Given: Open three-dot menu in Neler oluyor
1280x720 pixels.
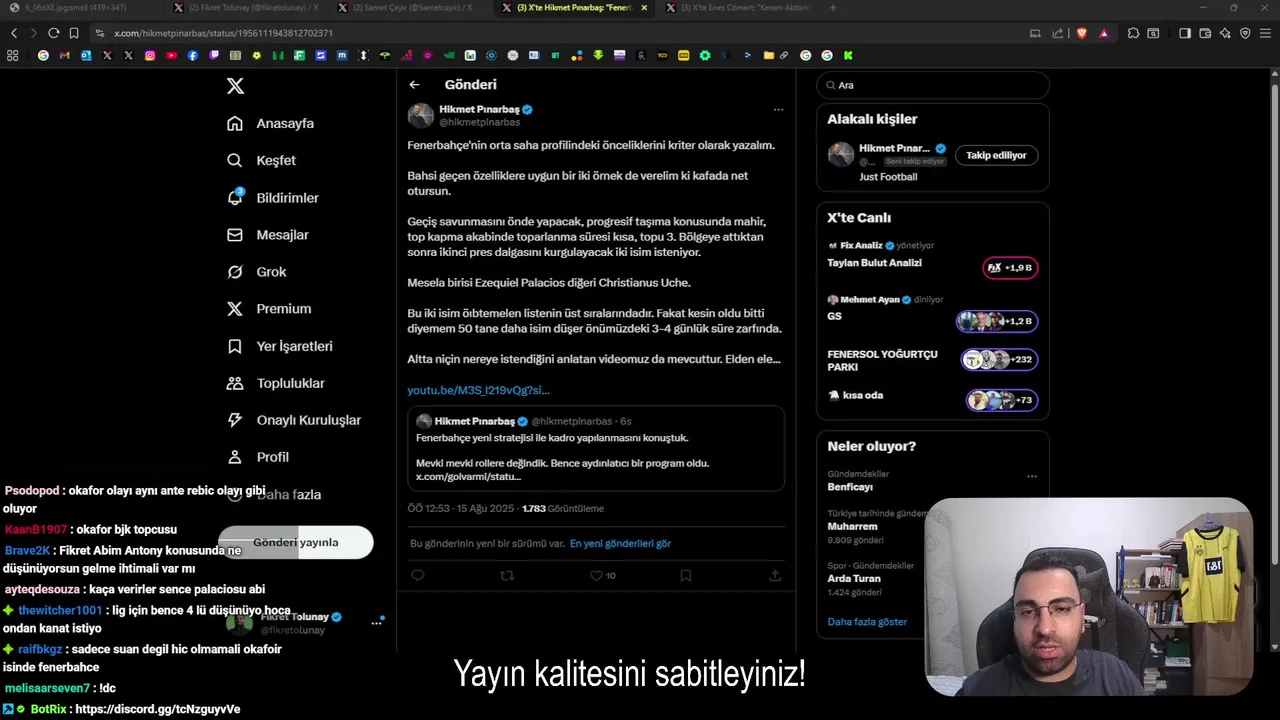Looking at the screenshot, I should click(x=1032, y=476).
